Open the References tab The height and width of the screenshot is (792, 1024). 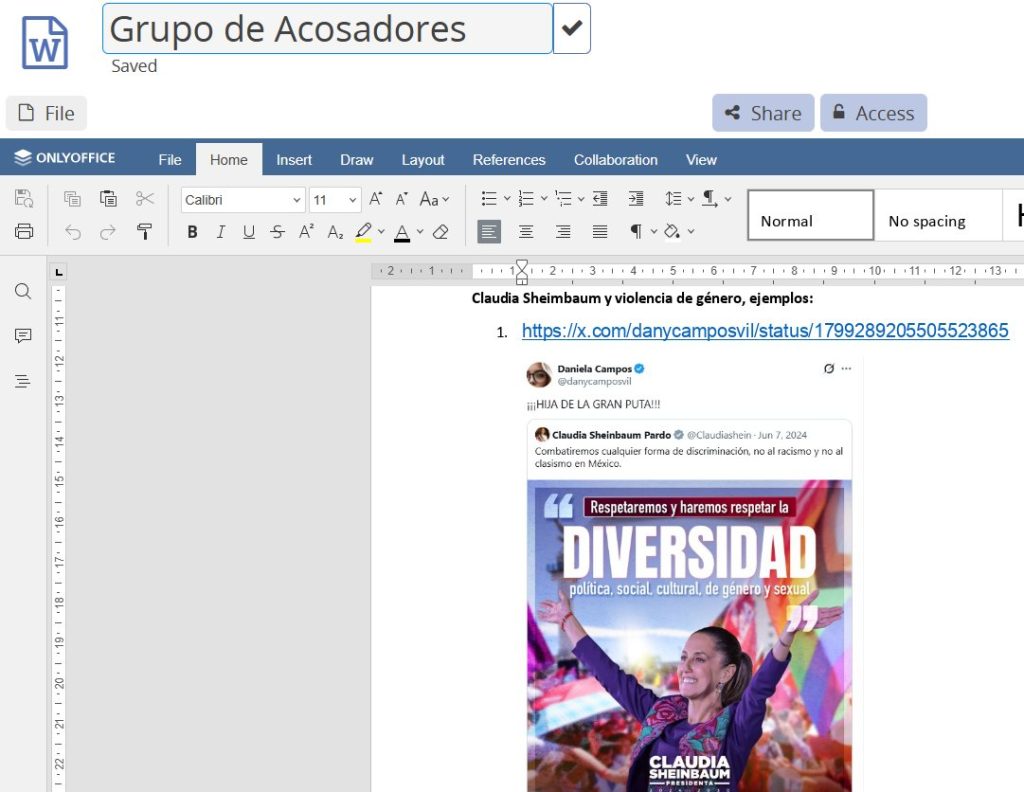click(509, 160)
